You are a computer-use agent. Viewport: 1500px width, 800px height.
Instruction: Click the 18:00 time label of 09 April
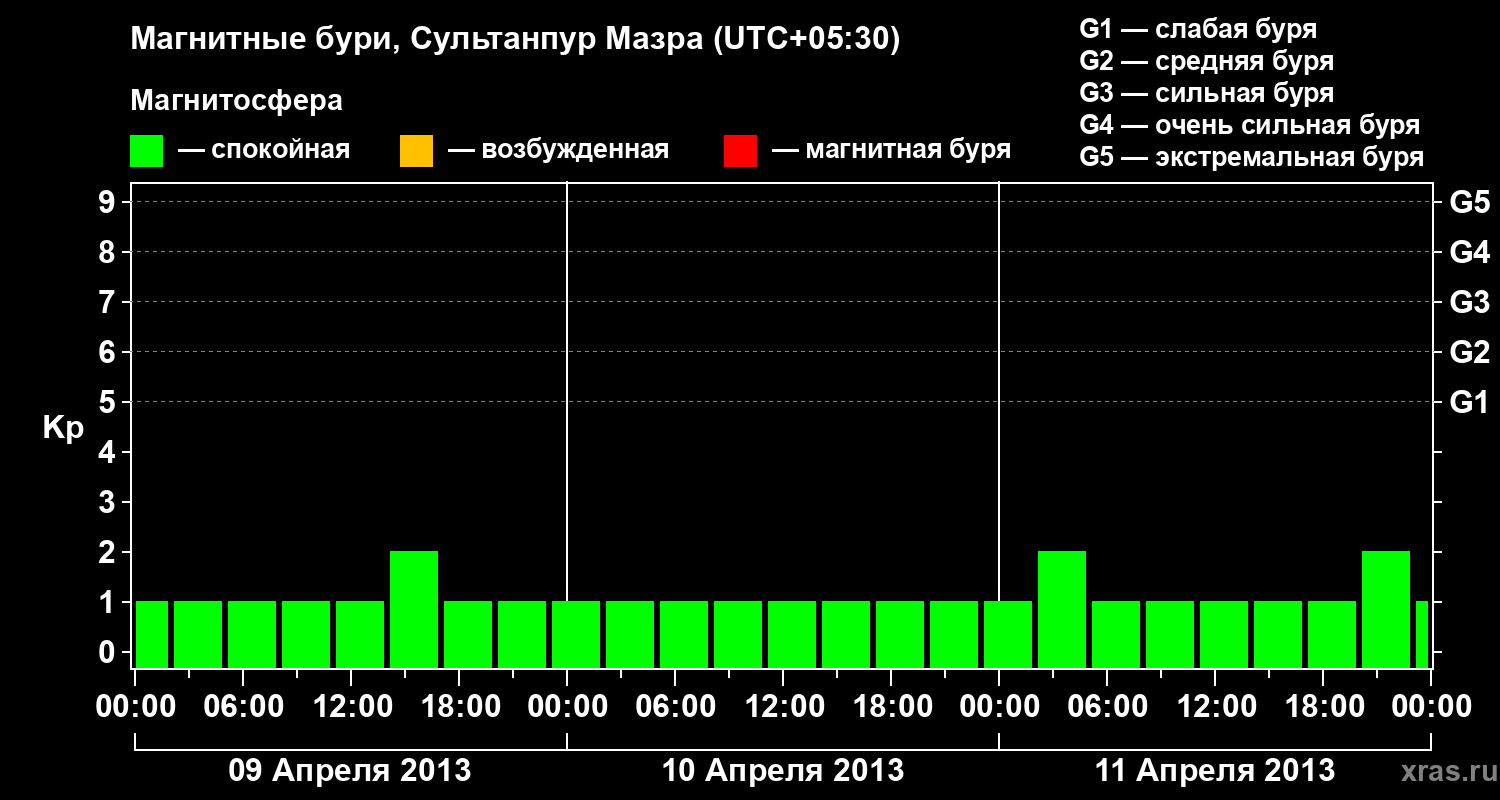tap(459, 708)
